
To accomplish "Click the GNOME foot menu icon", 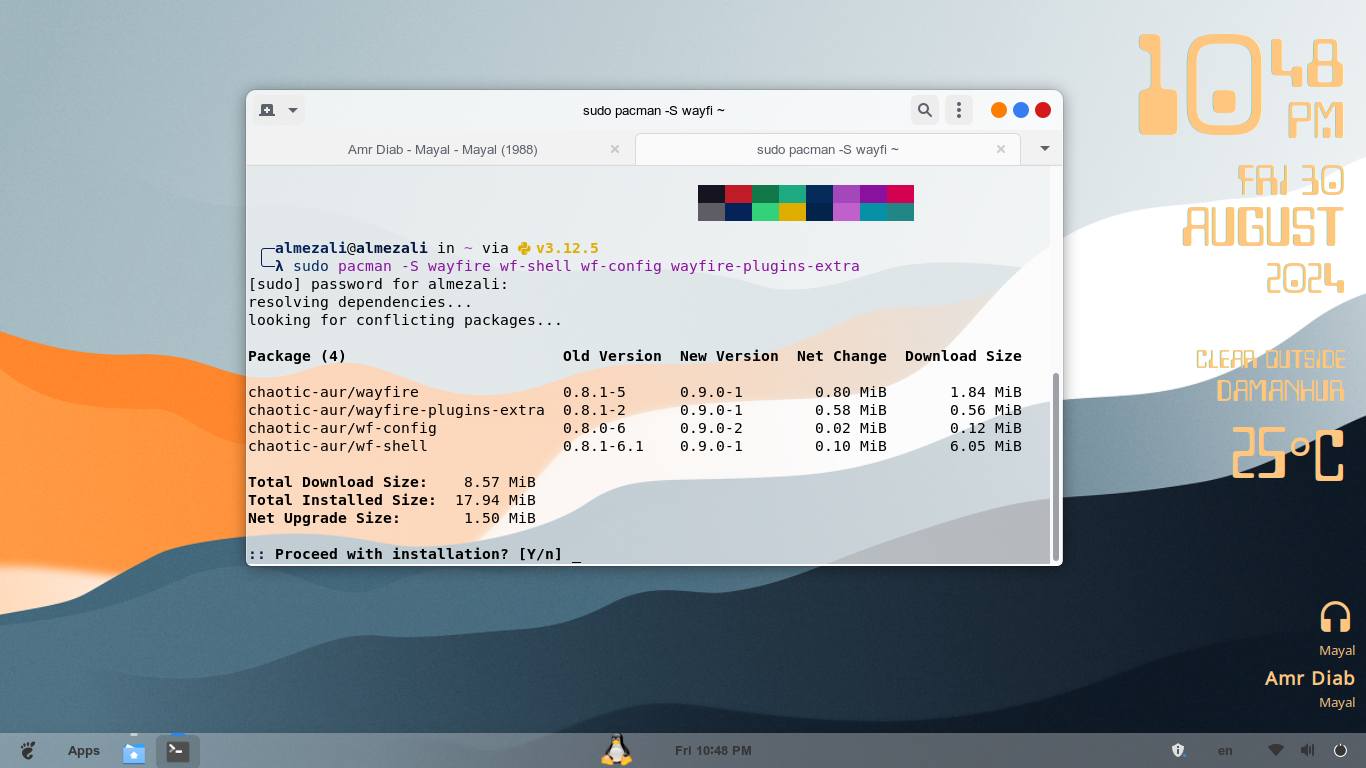I will pyautogui.click(x=28, y=750).
